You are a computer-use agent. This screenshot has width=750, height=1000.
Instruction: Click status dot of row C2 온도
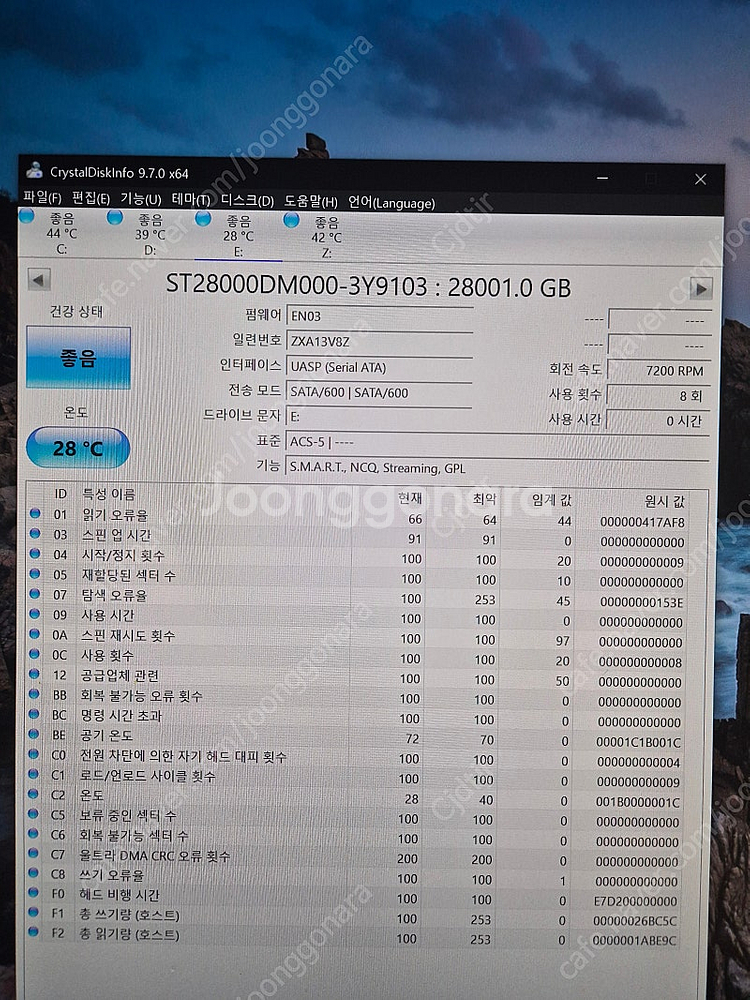coord(34,794)
